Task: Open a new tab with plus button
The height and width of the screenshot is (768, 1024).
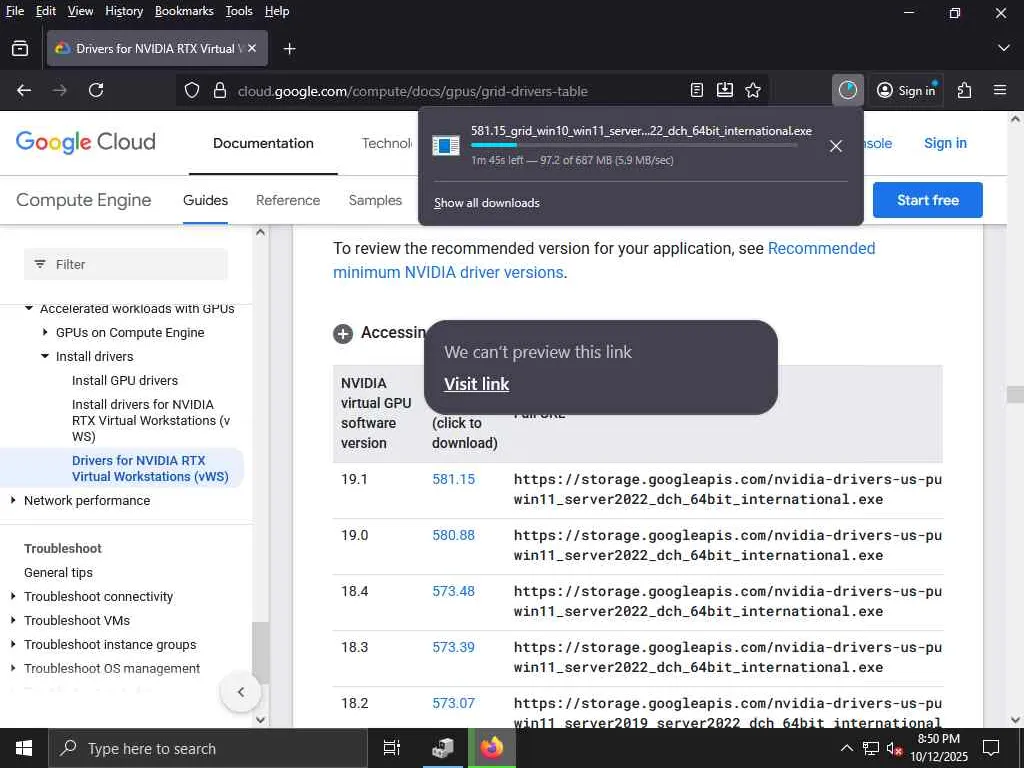Action: [x=289, y=49]
